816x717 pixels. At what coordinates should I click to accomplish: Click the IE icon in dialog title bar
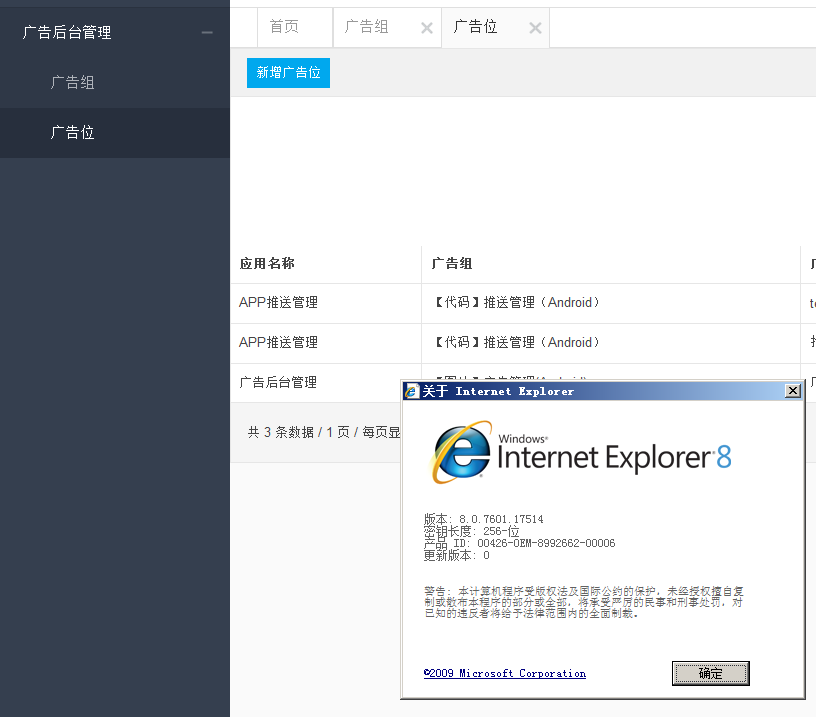point(411,391)
